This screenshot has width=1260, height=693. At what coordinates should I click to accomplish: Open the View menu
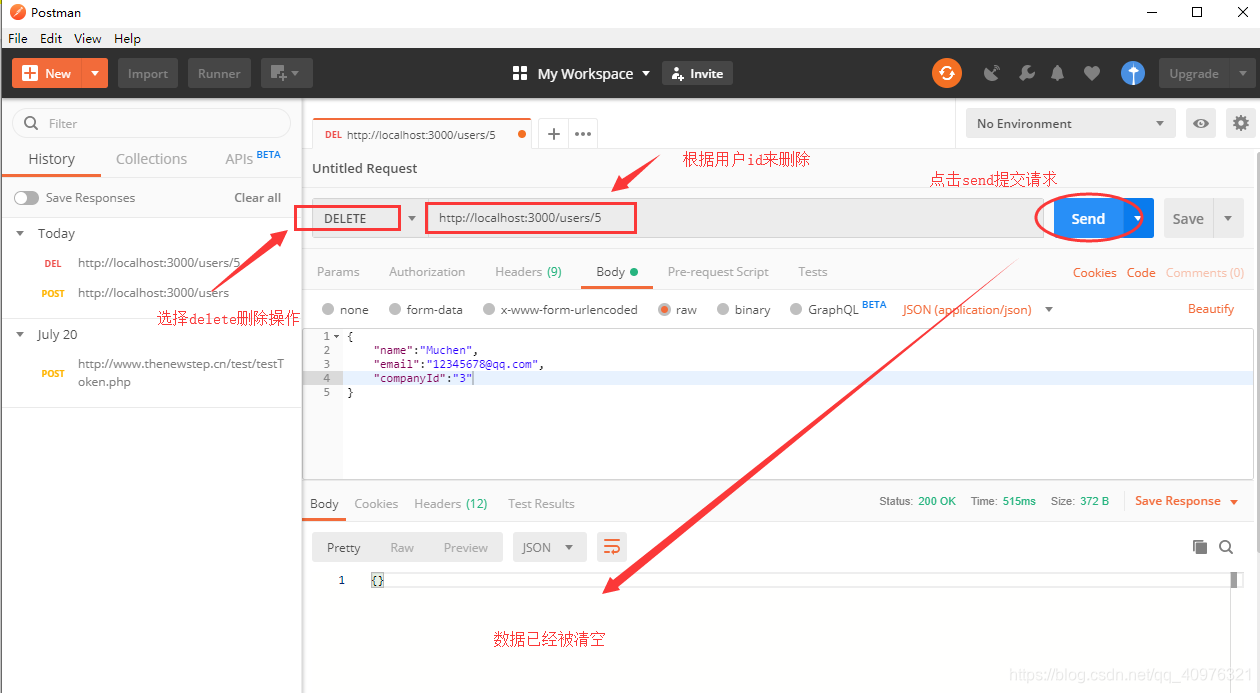[x=88, y=38]
